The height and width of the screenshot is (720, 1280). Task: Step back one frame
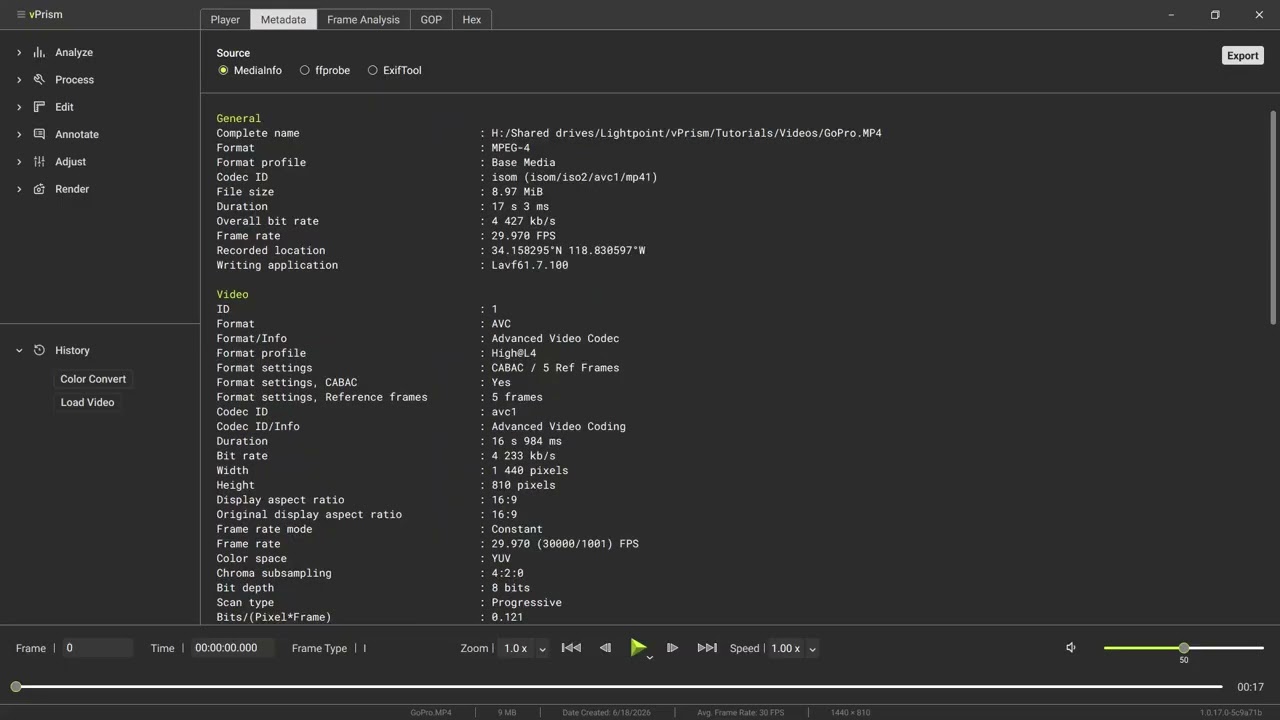pos(605,648)
